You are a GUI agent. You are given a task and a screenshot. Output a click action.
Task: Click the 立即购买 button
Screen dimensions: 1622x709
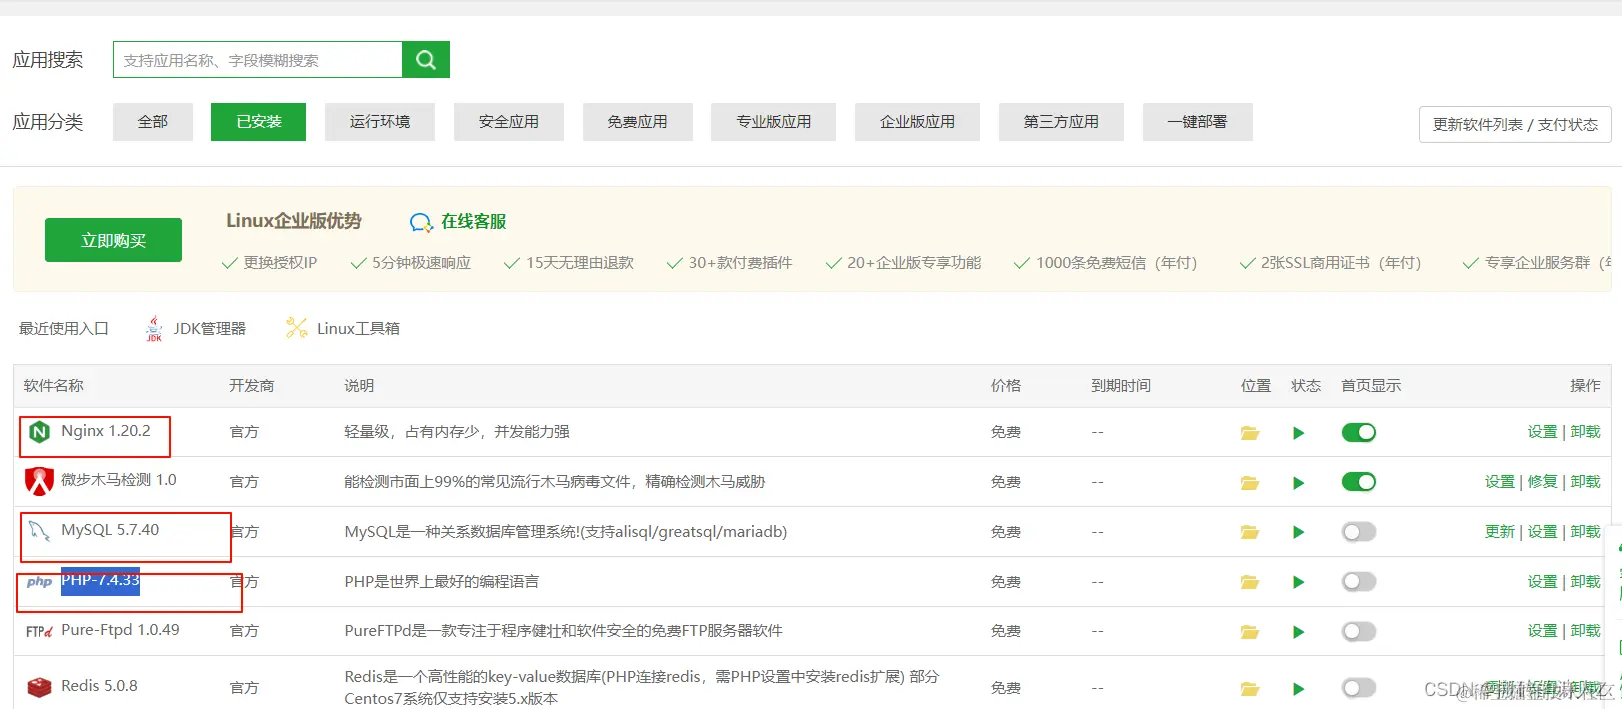click(x=113, y=240)
